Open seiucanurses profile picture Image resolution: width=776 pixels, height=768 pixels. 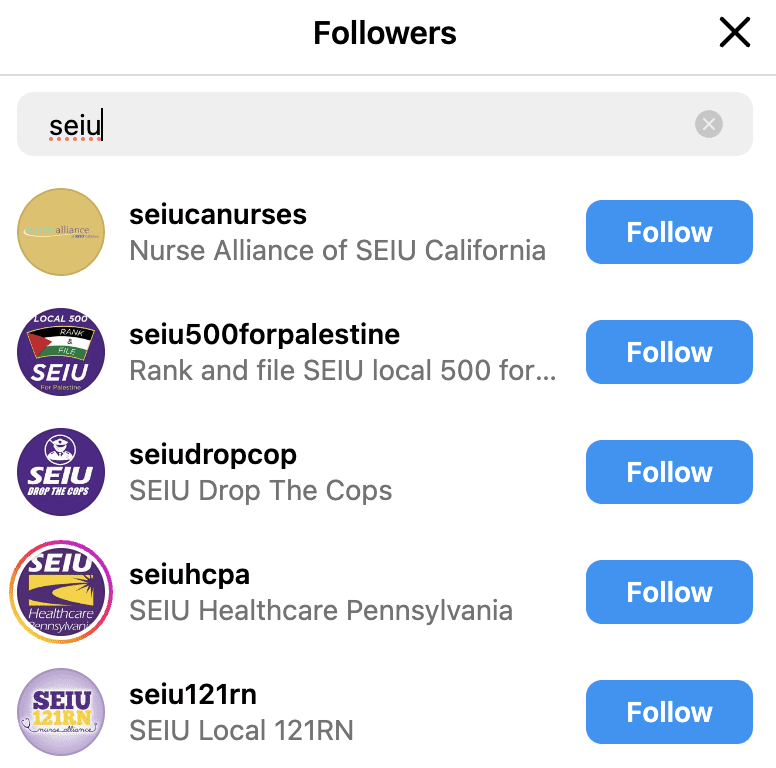pyautogui.click(x=61, y=232)
